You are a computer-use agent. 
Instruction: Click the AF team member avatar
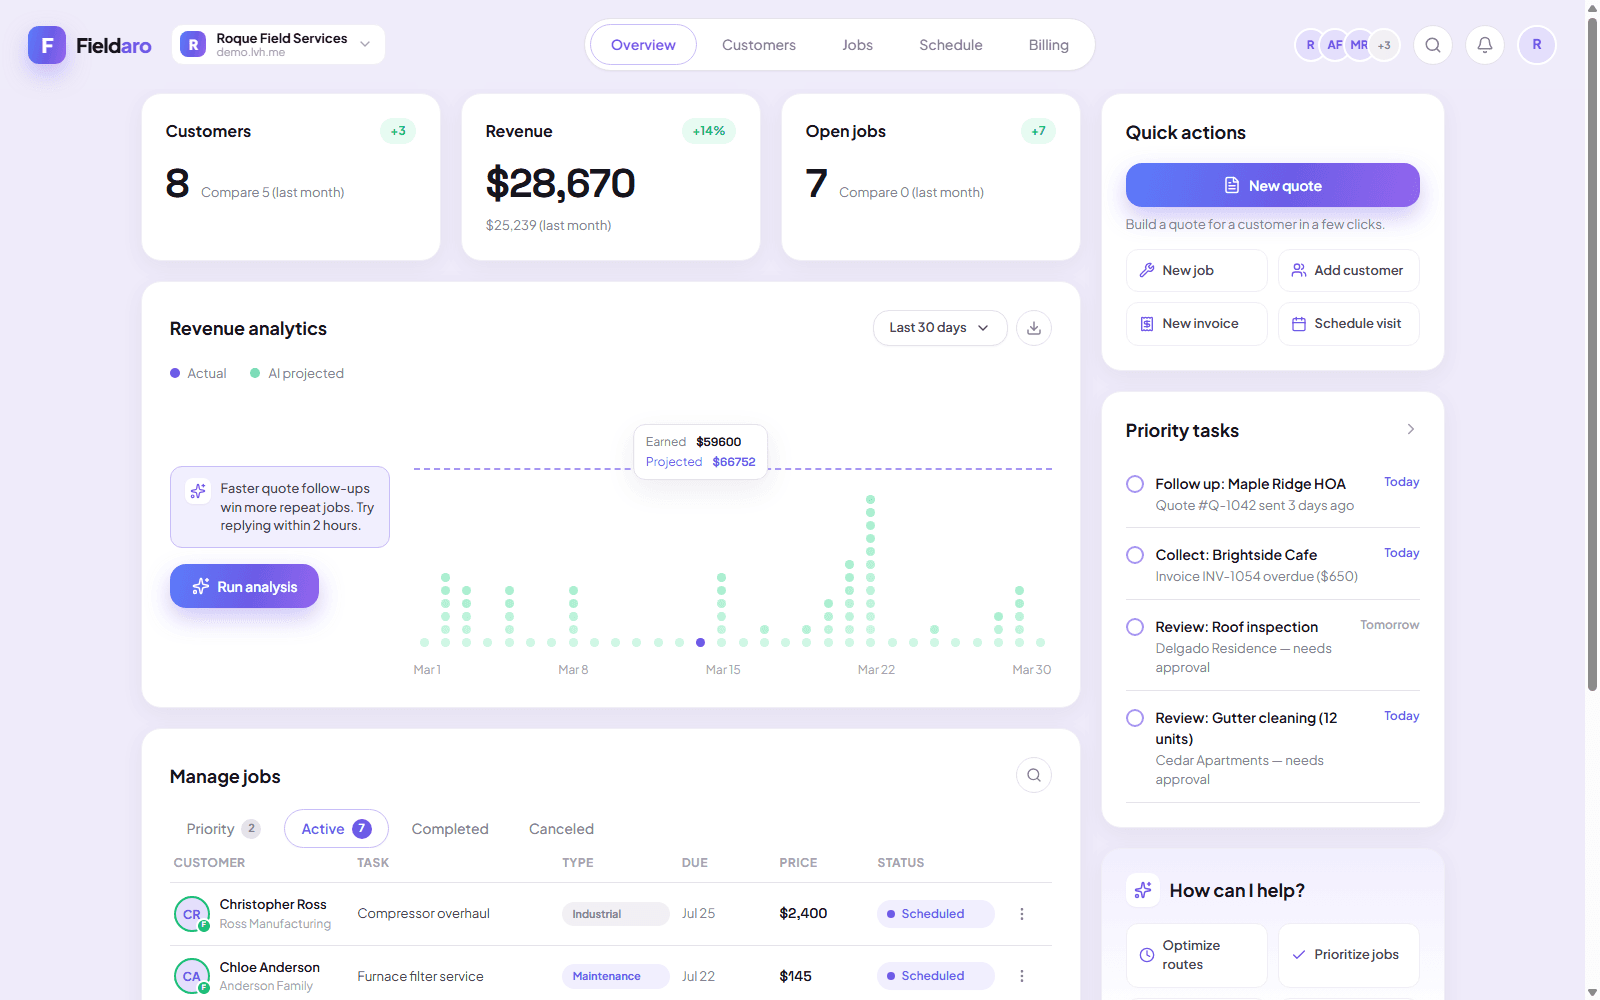click(1335, 45)
